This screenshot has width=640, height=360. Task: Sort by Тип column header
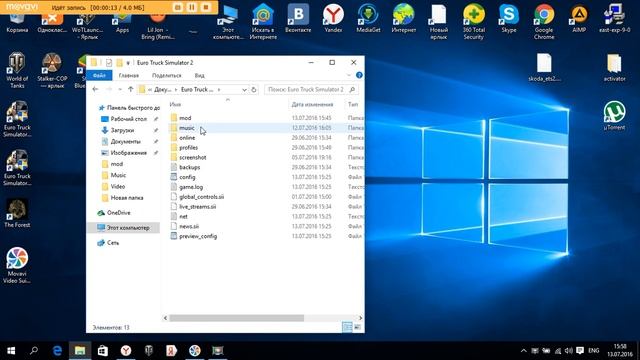pyautogui.click(x=353, y=105)
